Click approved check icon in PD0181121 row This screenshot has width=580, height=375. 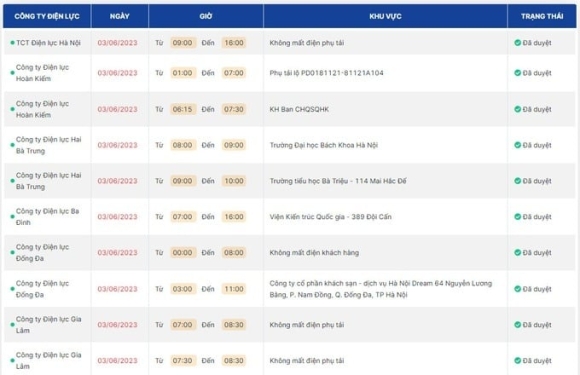point(517,73)
